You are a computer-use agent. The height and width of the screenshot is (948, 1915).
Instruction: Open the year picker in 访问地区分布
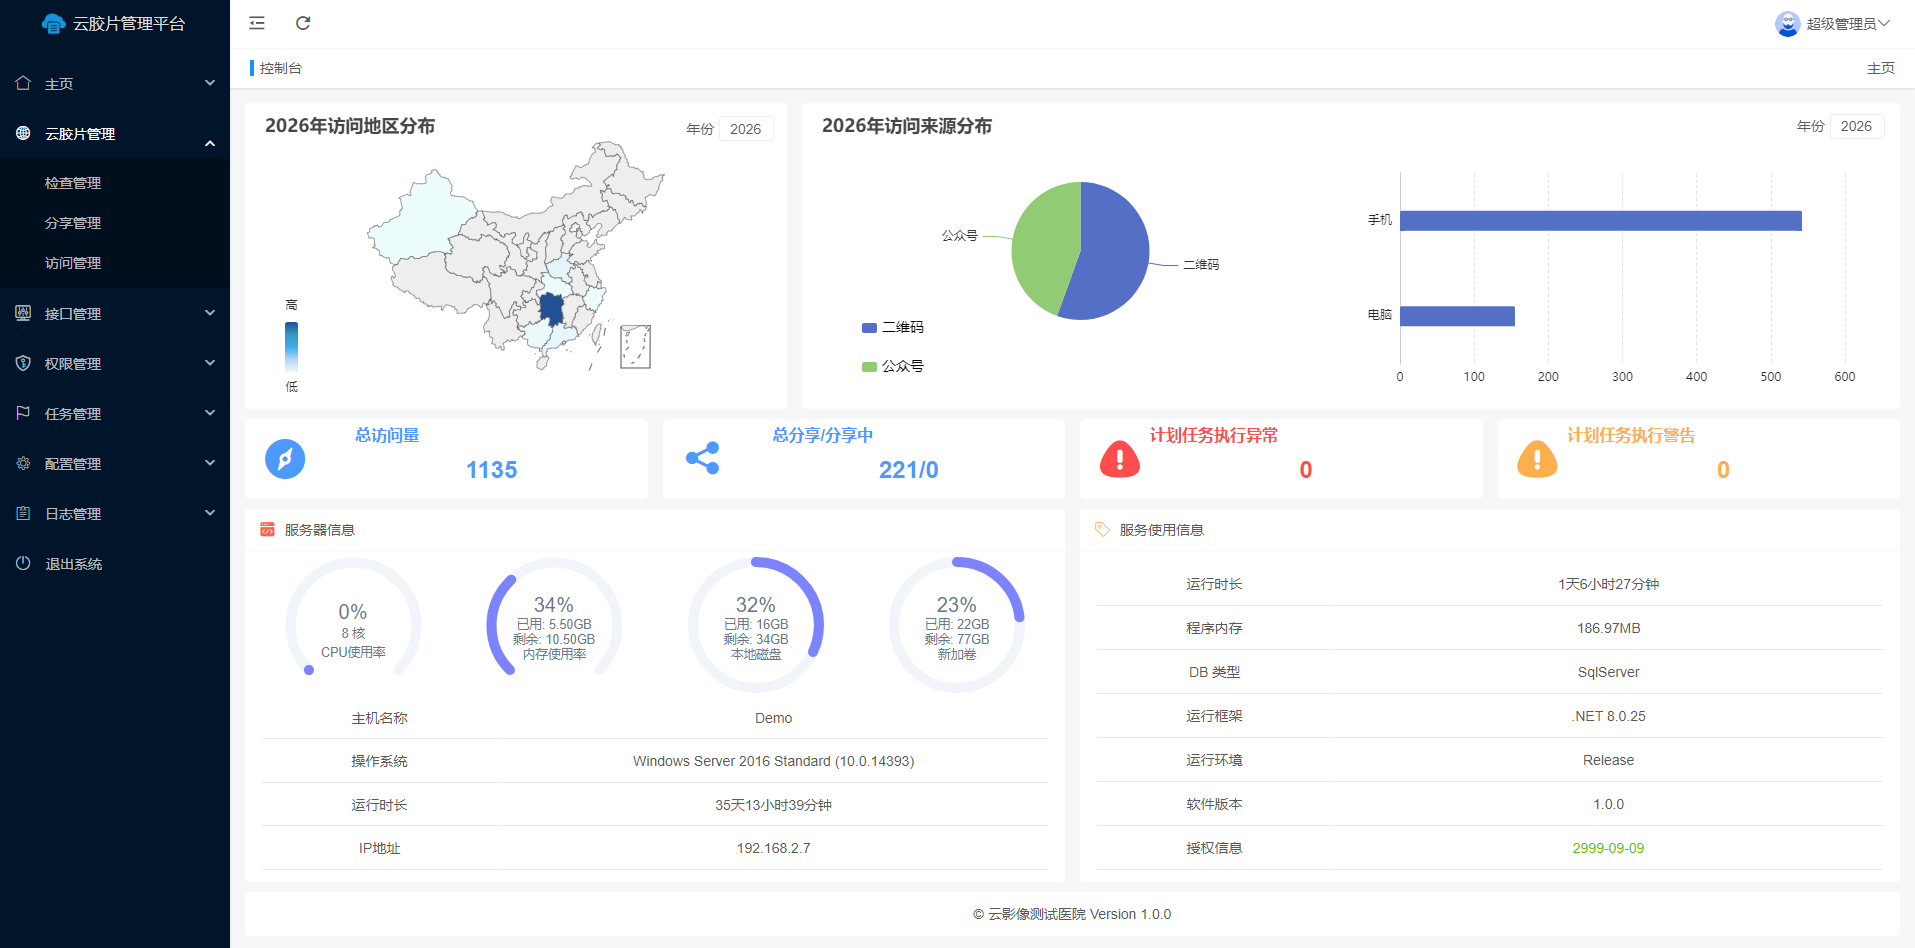[x=746, y=129]
